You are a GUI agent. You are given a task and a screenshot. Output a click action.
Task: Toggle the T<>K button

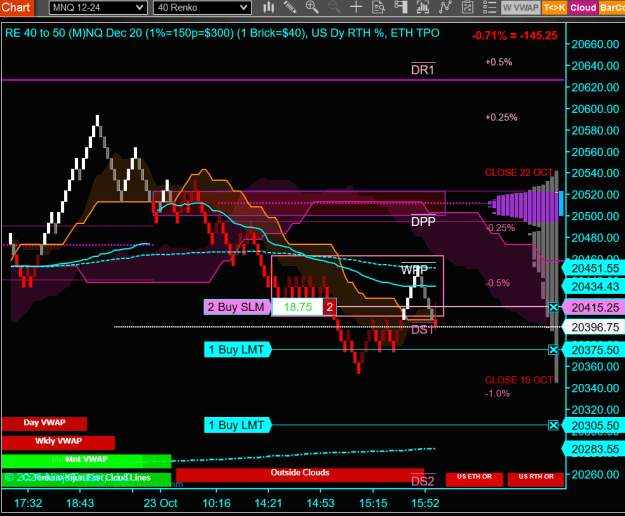pyautogui.click(x=554, y=8)
